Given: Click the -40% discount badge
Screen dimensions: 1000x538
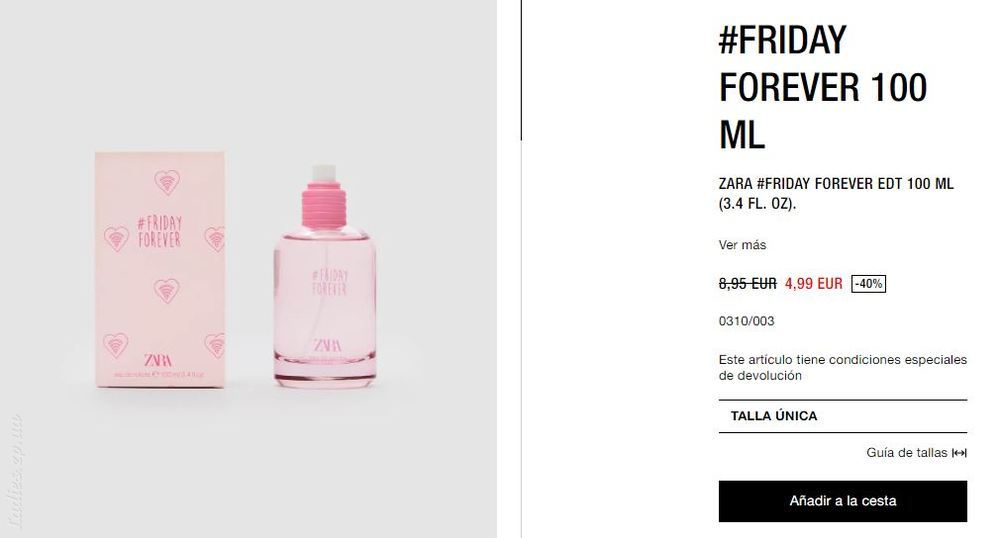Looking at the screenshot, I should click(869, 284).
